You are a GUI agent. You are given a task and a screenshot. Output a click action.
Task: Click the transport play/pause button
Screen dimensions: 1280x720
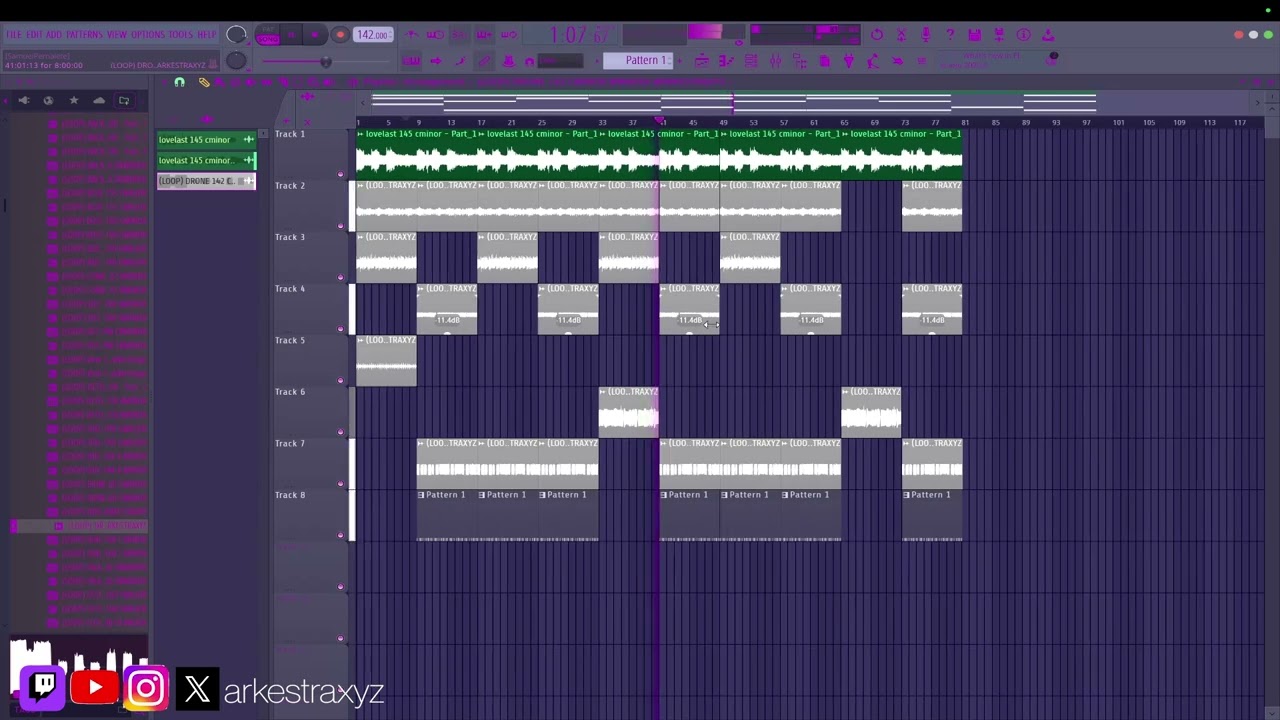tap(291, 34)
